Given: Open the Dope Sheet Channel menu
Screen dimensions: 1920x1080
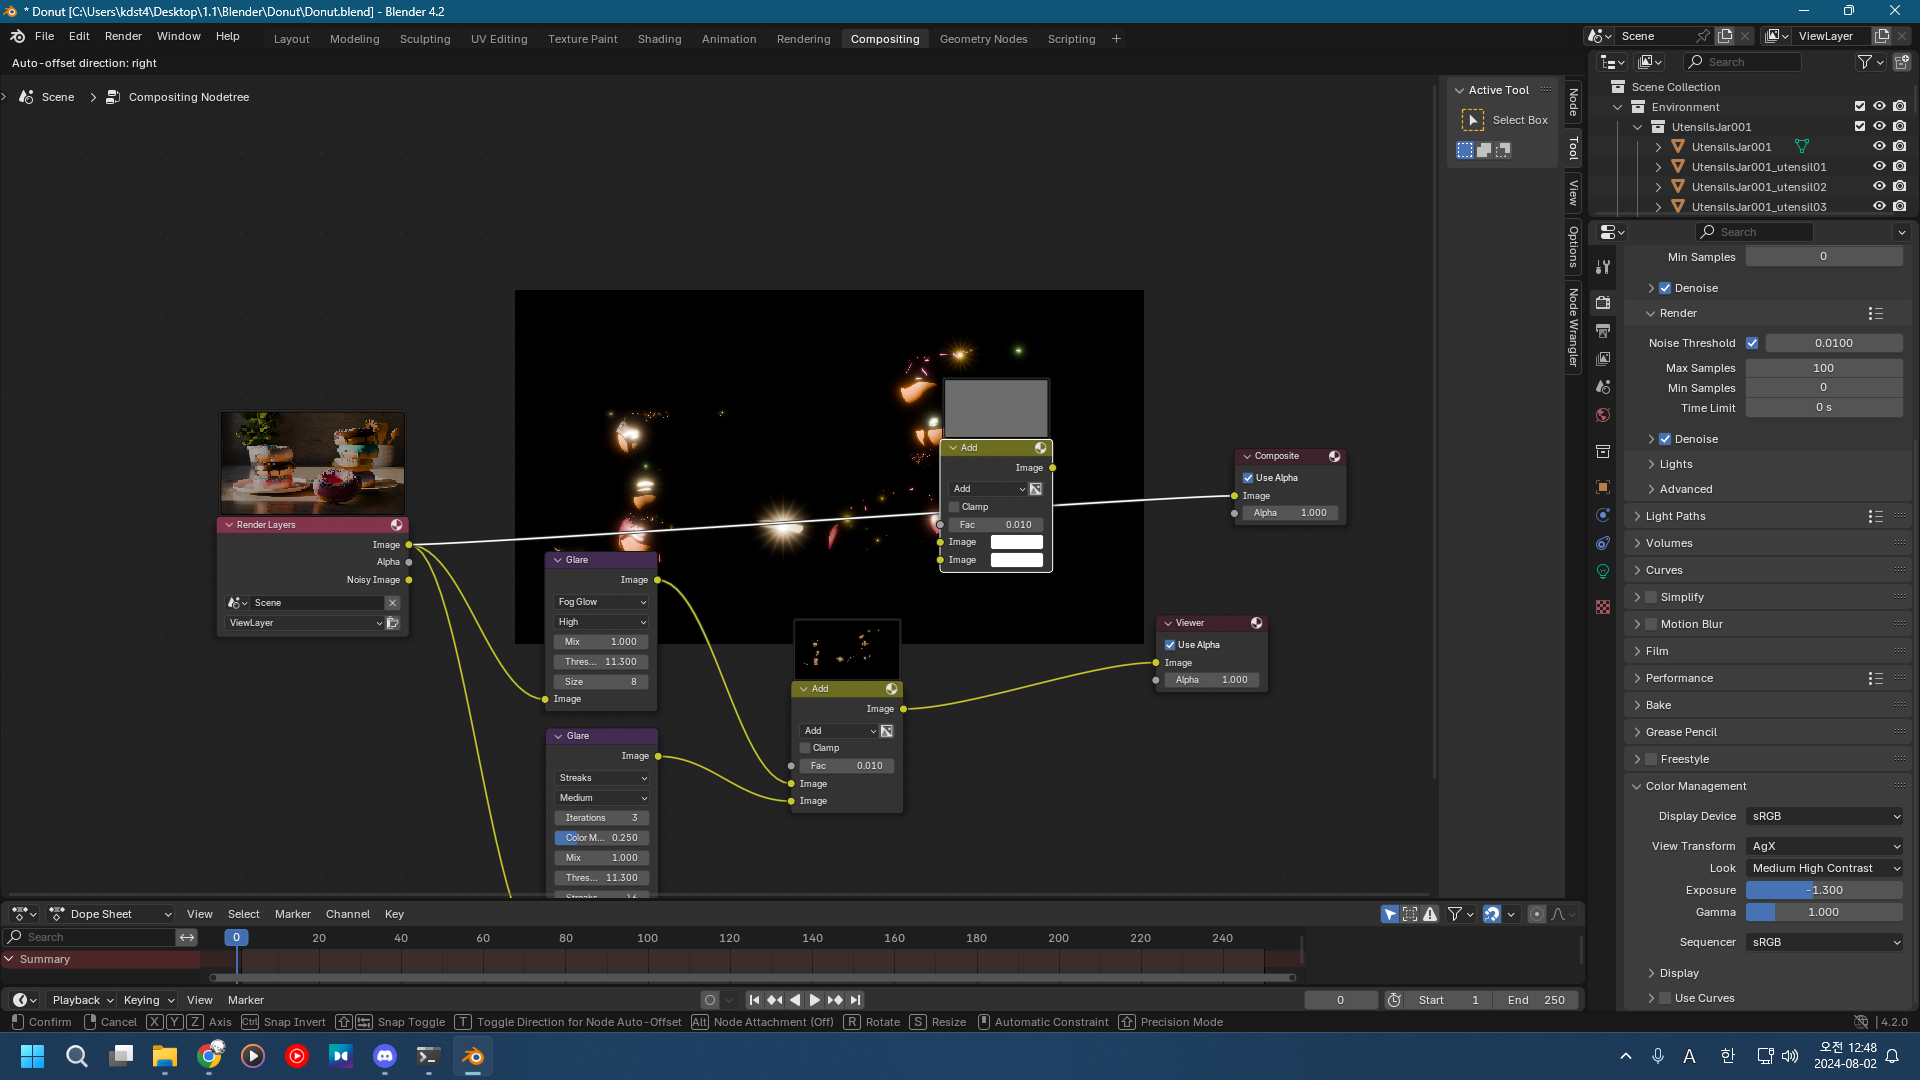Looking at the screenshot, I should 347,914.
